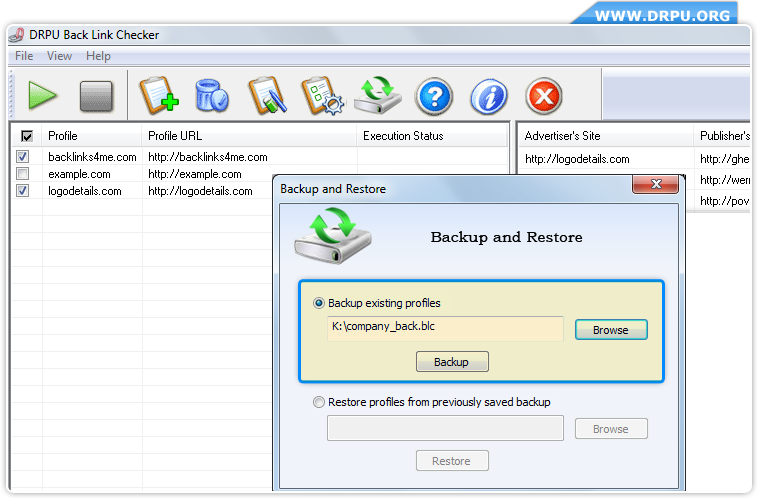Uncheck the logodetails.com profile checkbox

click(x=23, y=191)
